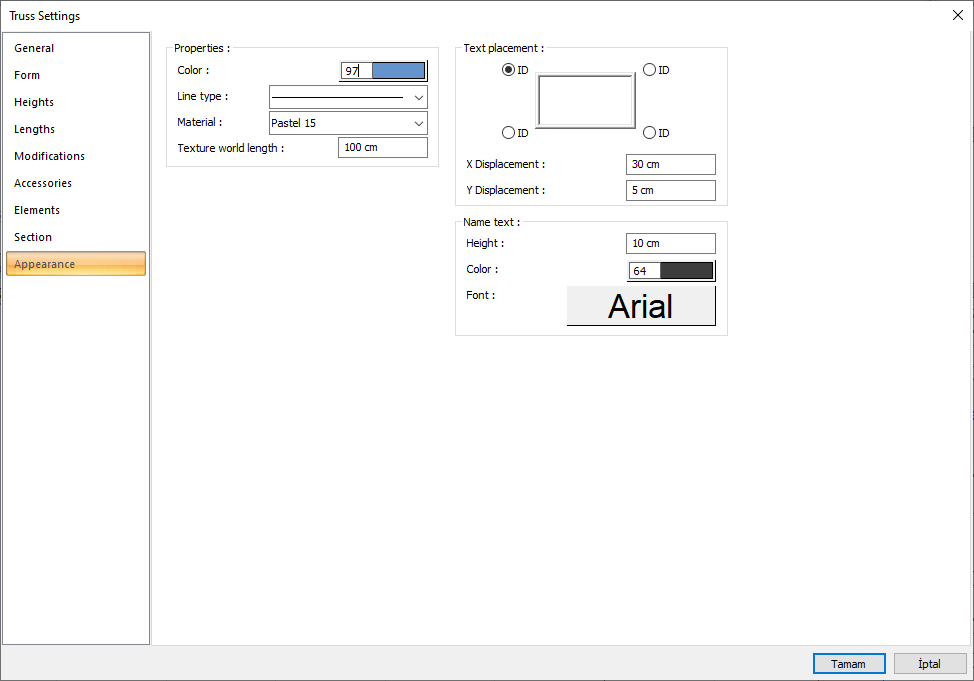
Task: Expand the Material dropdown showing Pastel 15
Action: (x=348, y=123)
